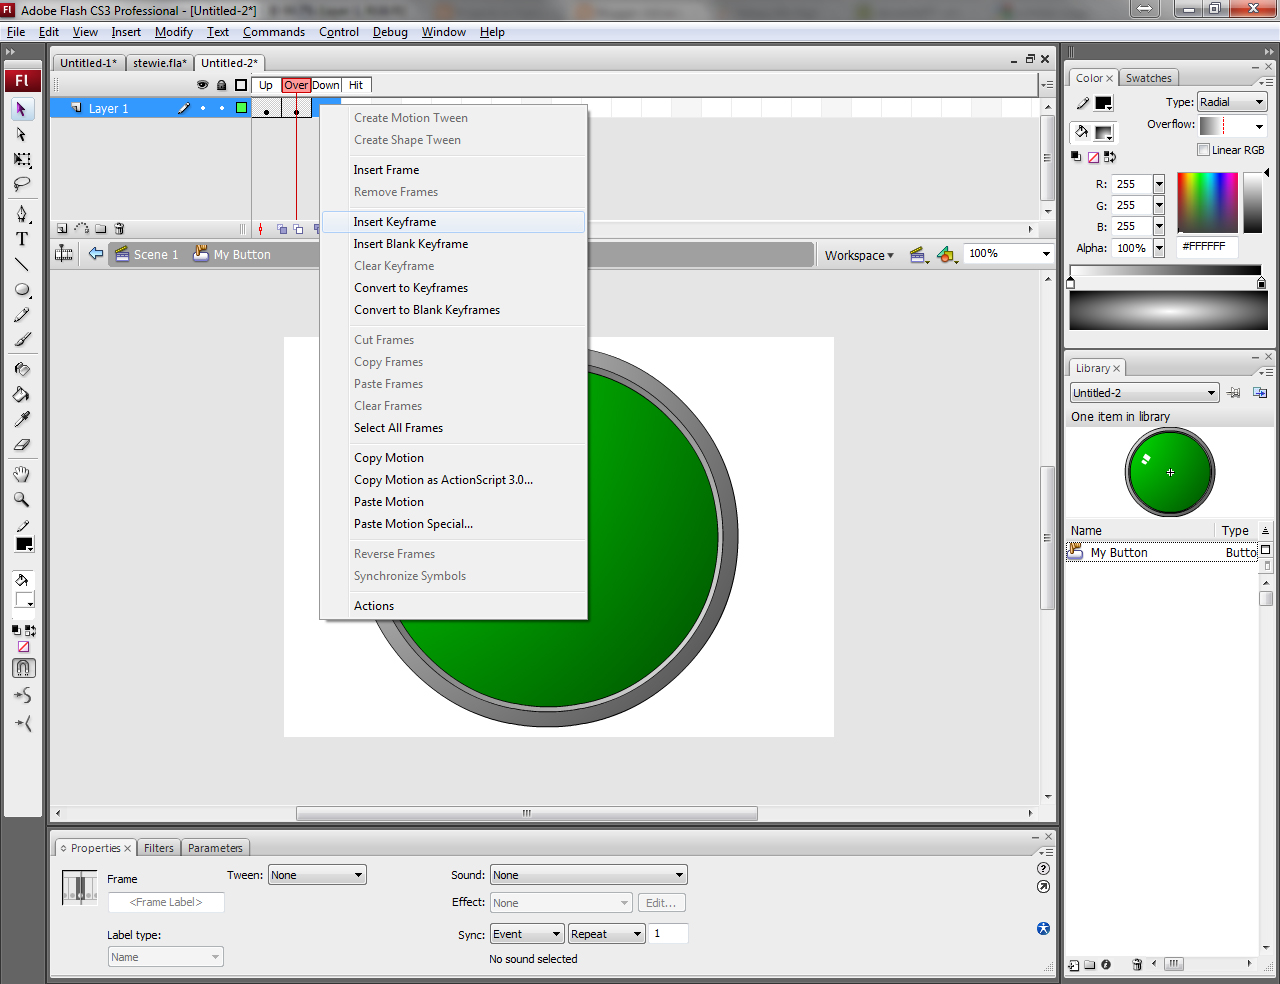The height and width of the screenshot is (984, 1280).
Task: Select the Oval shape tool
Action: [21, 290]
